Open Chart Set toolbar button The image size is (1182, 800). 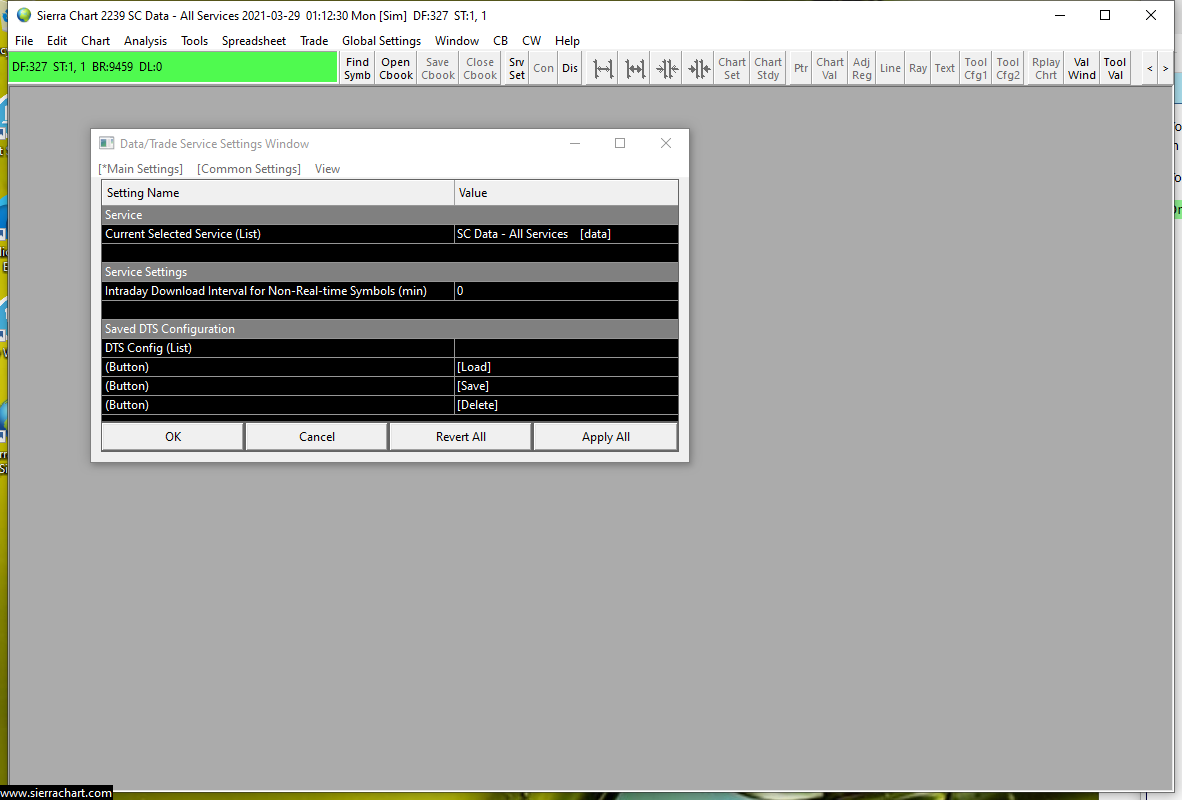tap(732, 69)
